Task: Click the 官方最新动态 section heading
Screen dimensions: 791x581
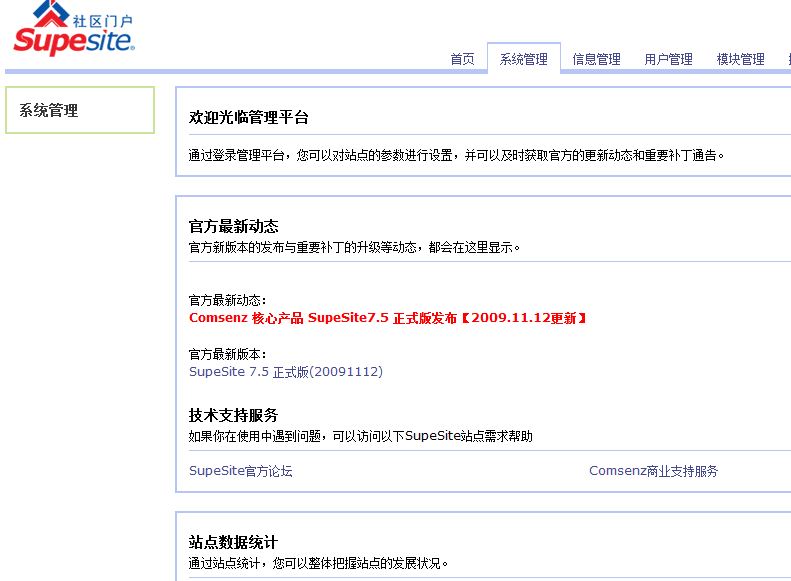Action: [234, 226]
